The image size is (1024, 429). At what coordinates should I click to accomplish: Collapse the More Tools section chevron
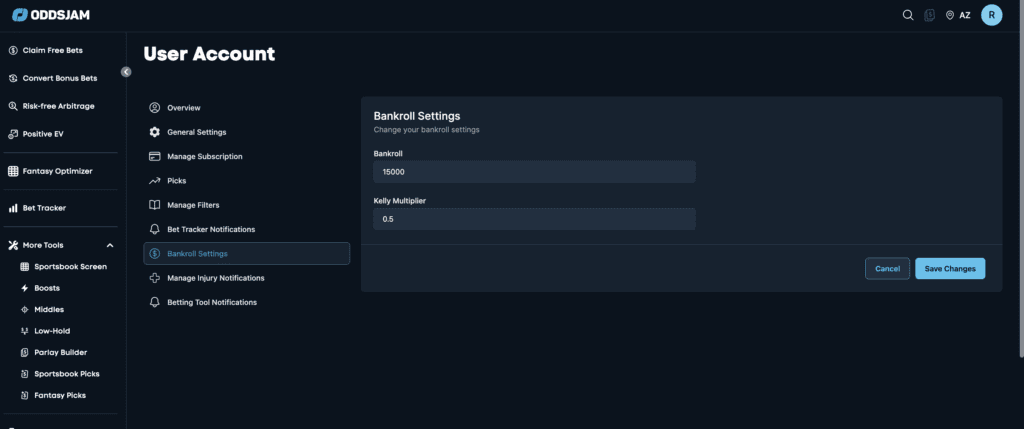[x=110, y=246]
